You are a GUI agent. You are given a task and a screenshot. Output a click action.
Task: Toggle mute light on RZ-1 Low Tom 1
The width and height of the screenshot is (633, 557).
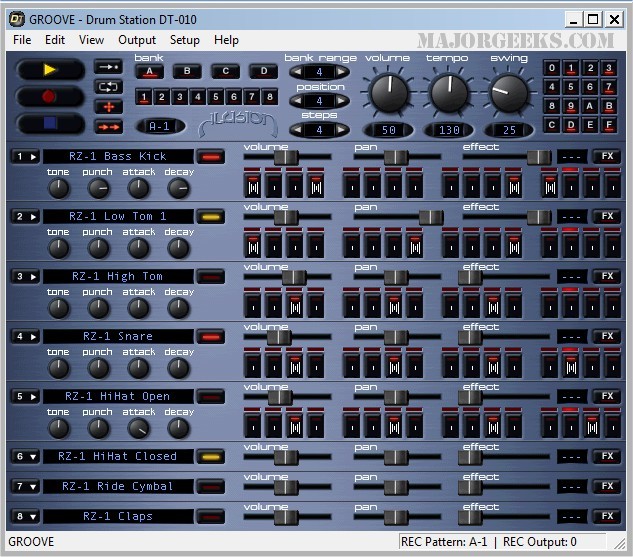[x=210, y=217]
